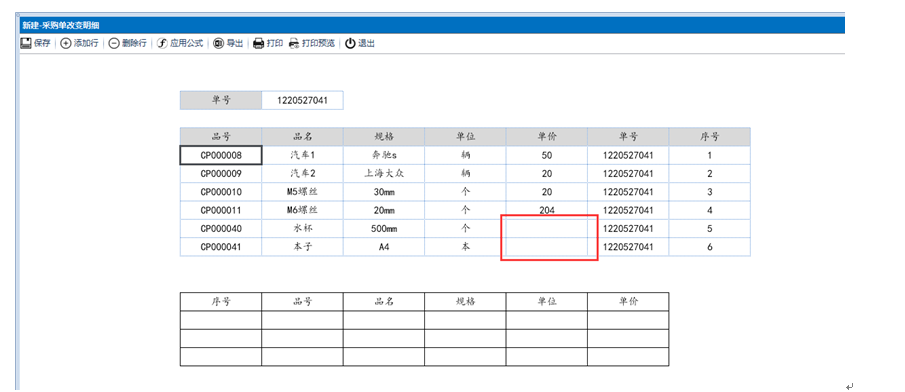Click the 本子 cell
The width and height of the screenshot is (905, 392).
point(302,247)
